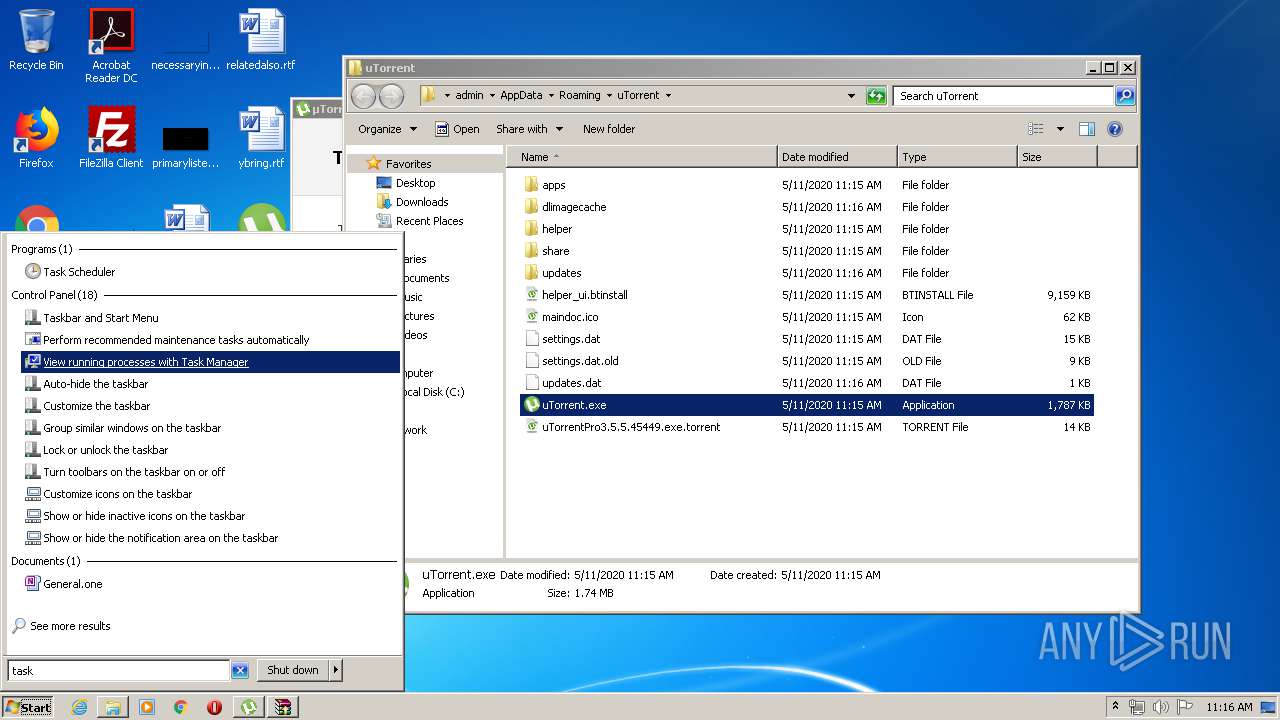
Task: Click New folder in toolbar
Action: [x=609, y=129]
